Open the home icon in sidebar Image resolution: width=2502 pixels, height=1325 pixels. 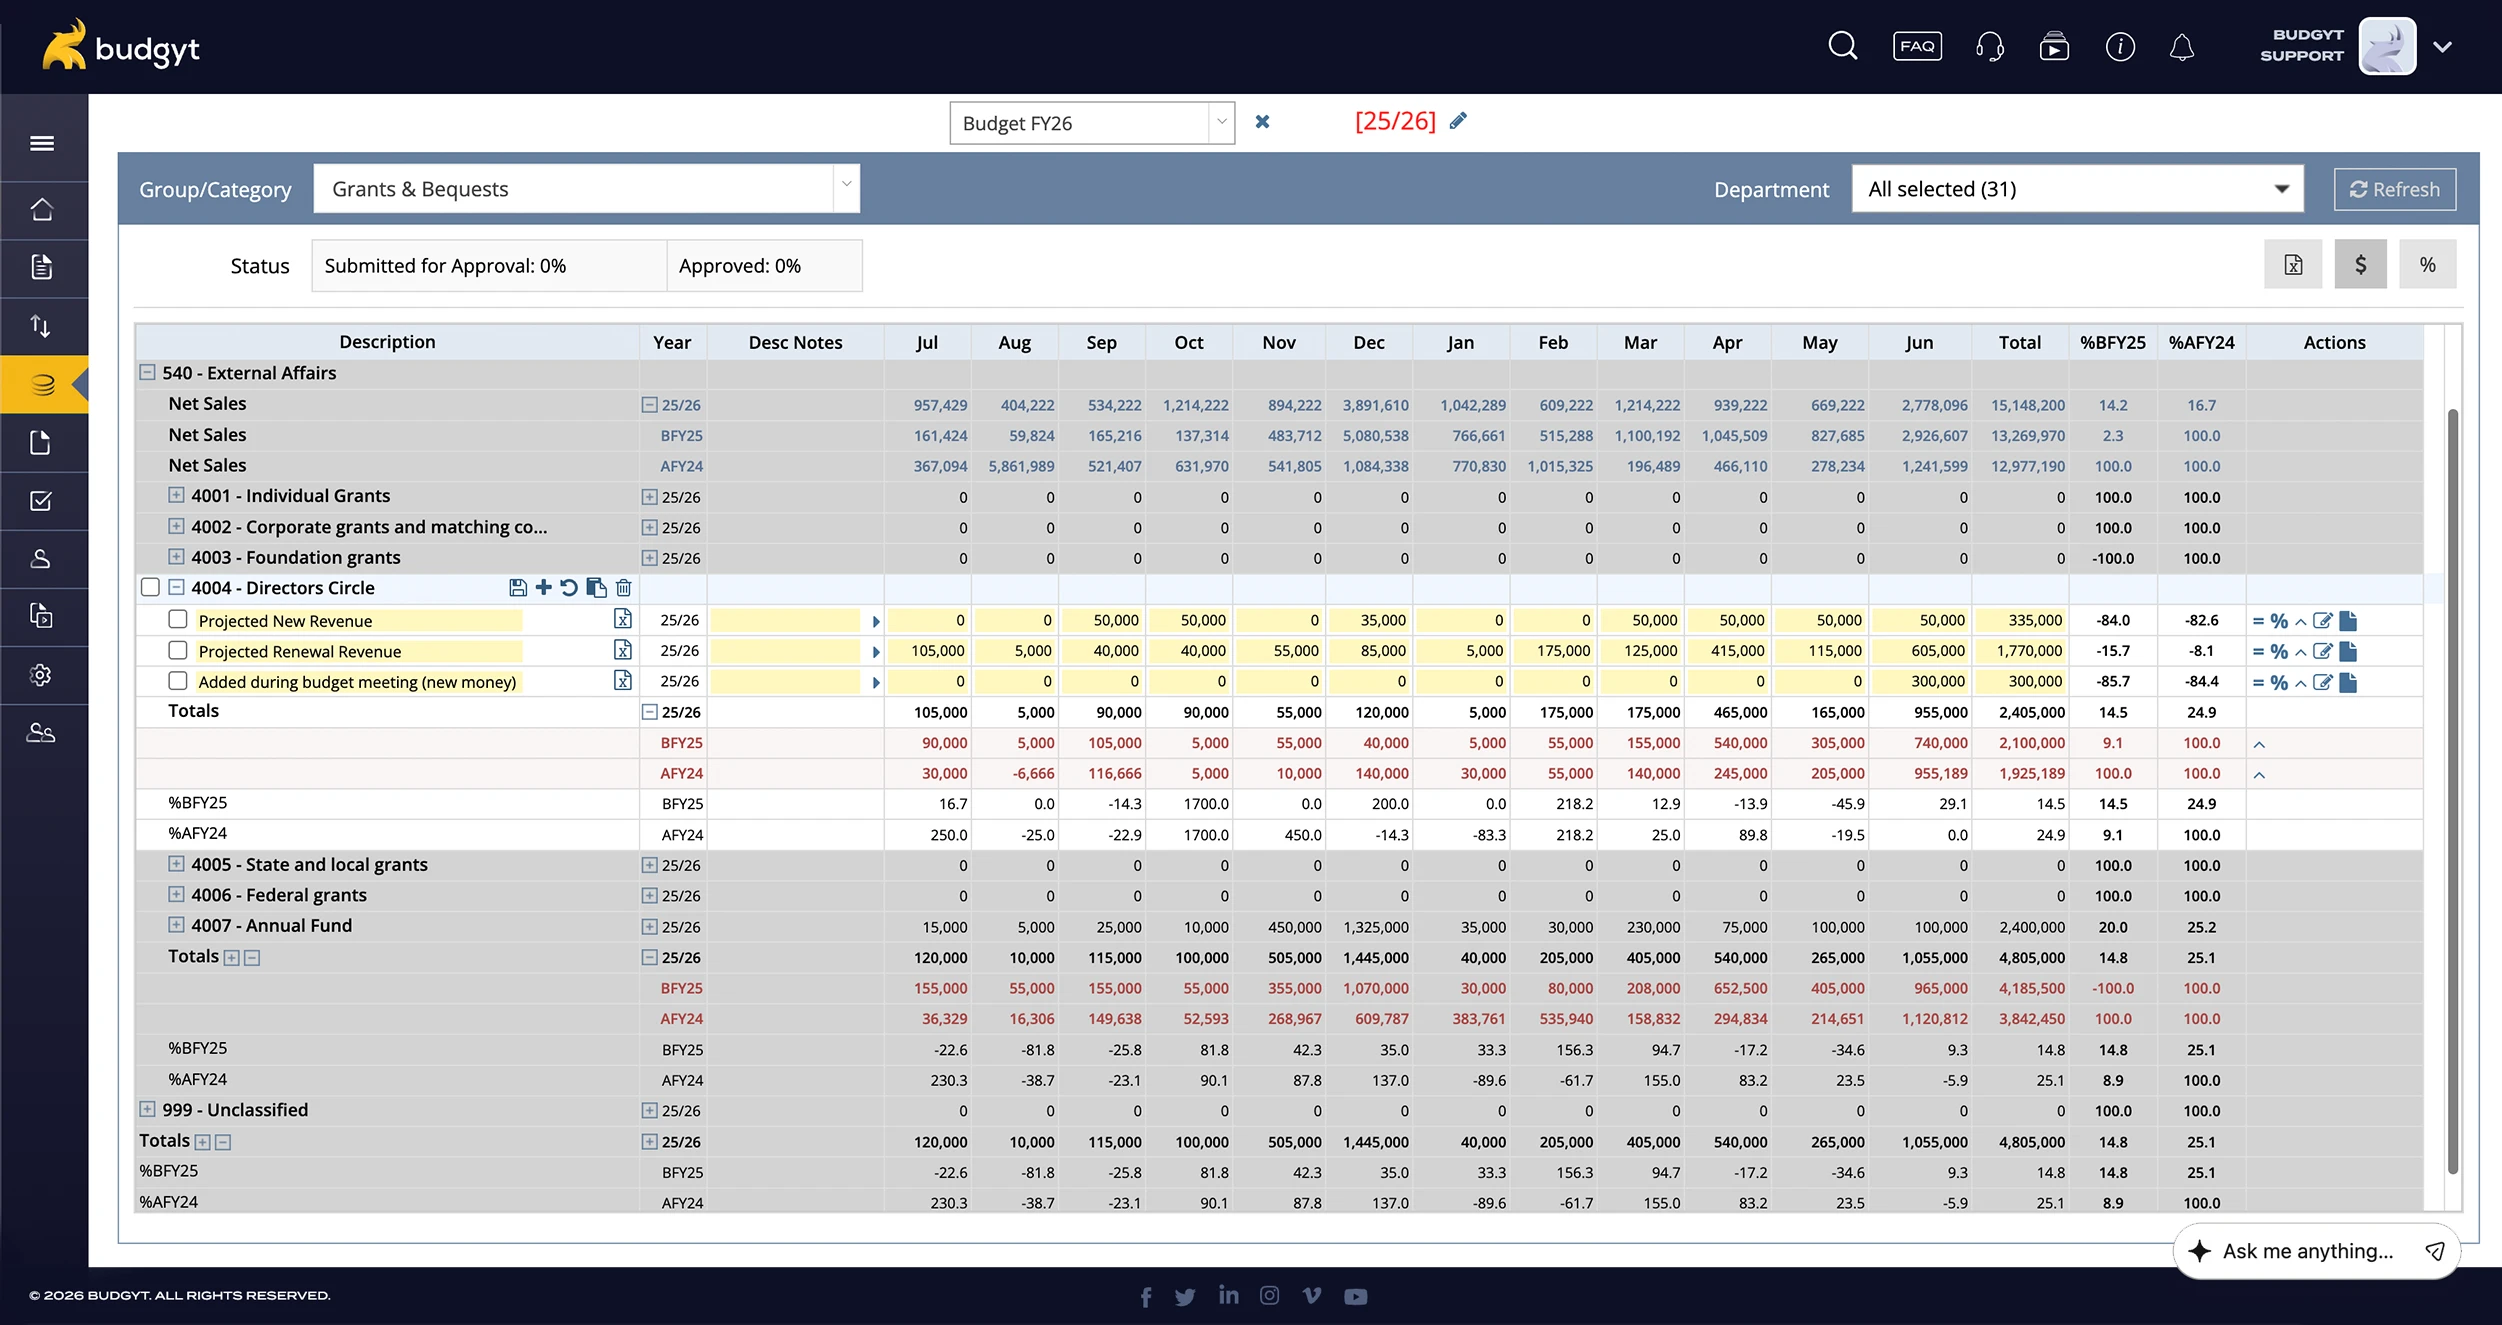pos(42,209)
